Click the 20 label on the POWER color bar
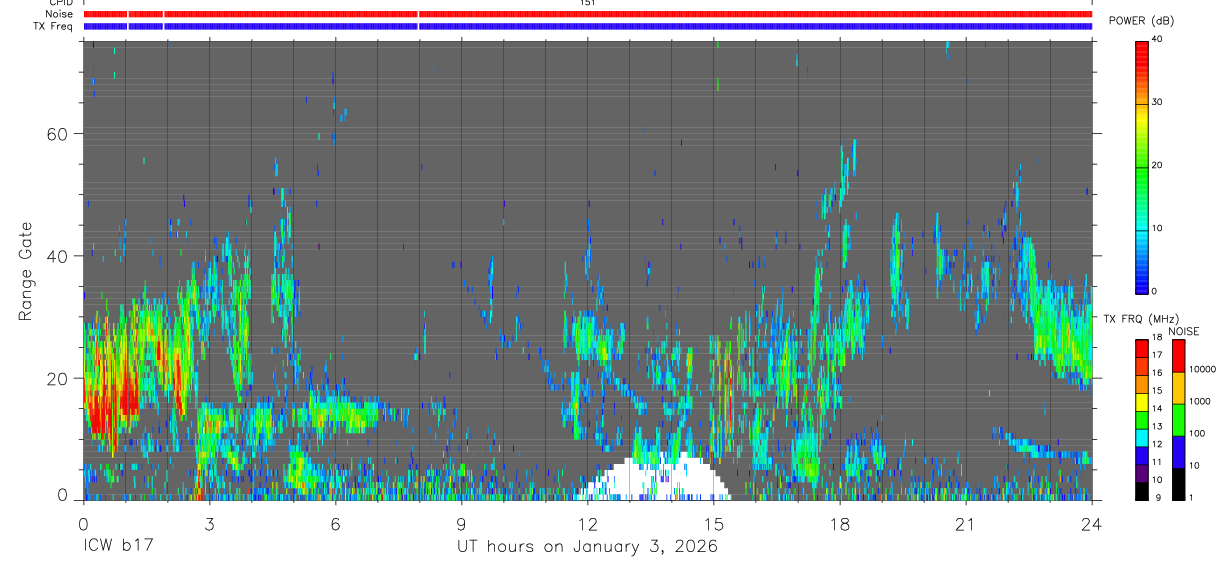Viewport: 1228px width, 567px height. tap(1157, 165)
